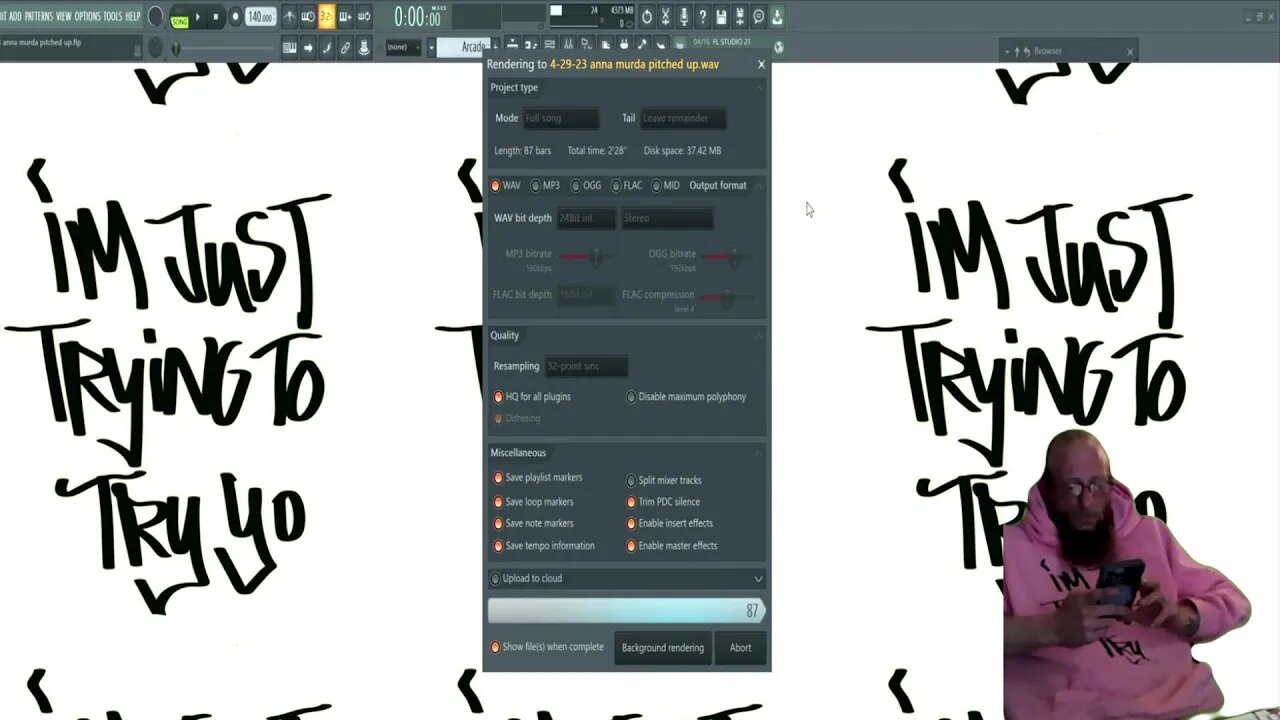
Task: Open the TOOLS menu
Action: click(x=113, y=16)
